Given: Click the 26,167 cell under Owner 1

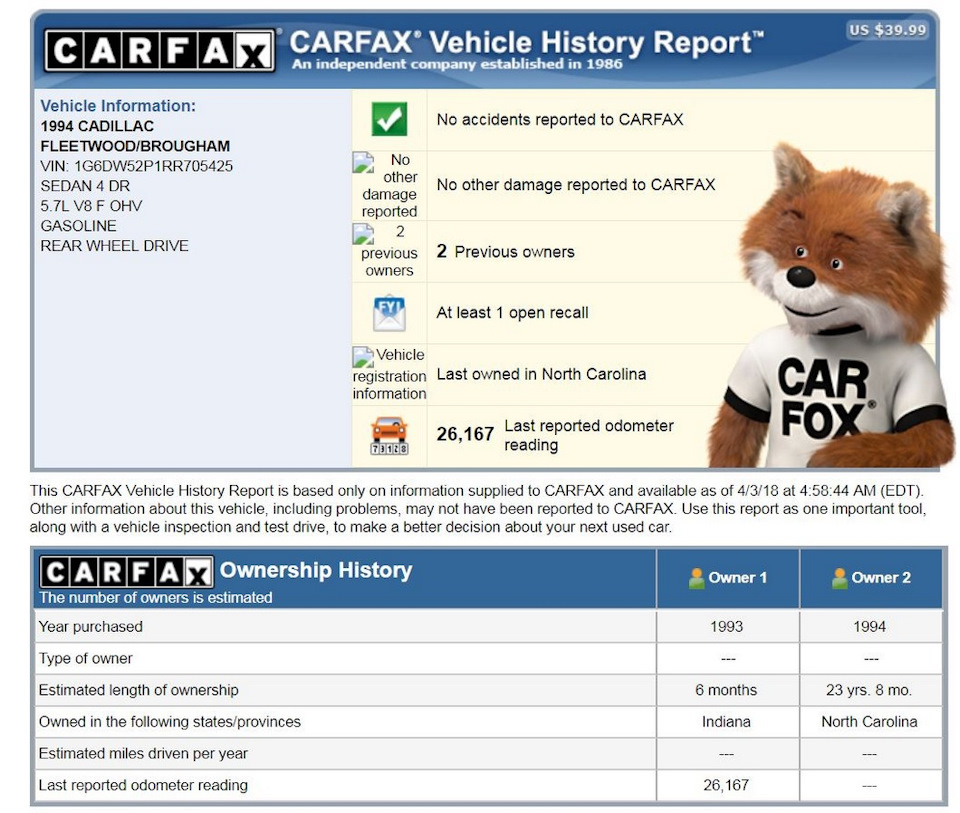Looking at the screenshot, I should tap(726, 785).
